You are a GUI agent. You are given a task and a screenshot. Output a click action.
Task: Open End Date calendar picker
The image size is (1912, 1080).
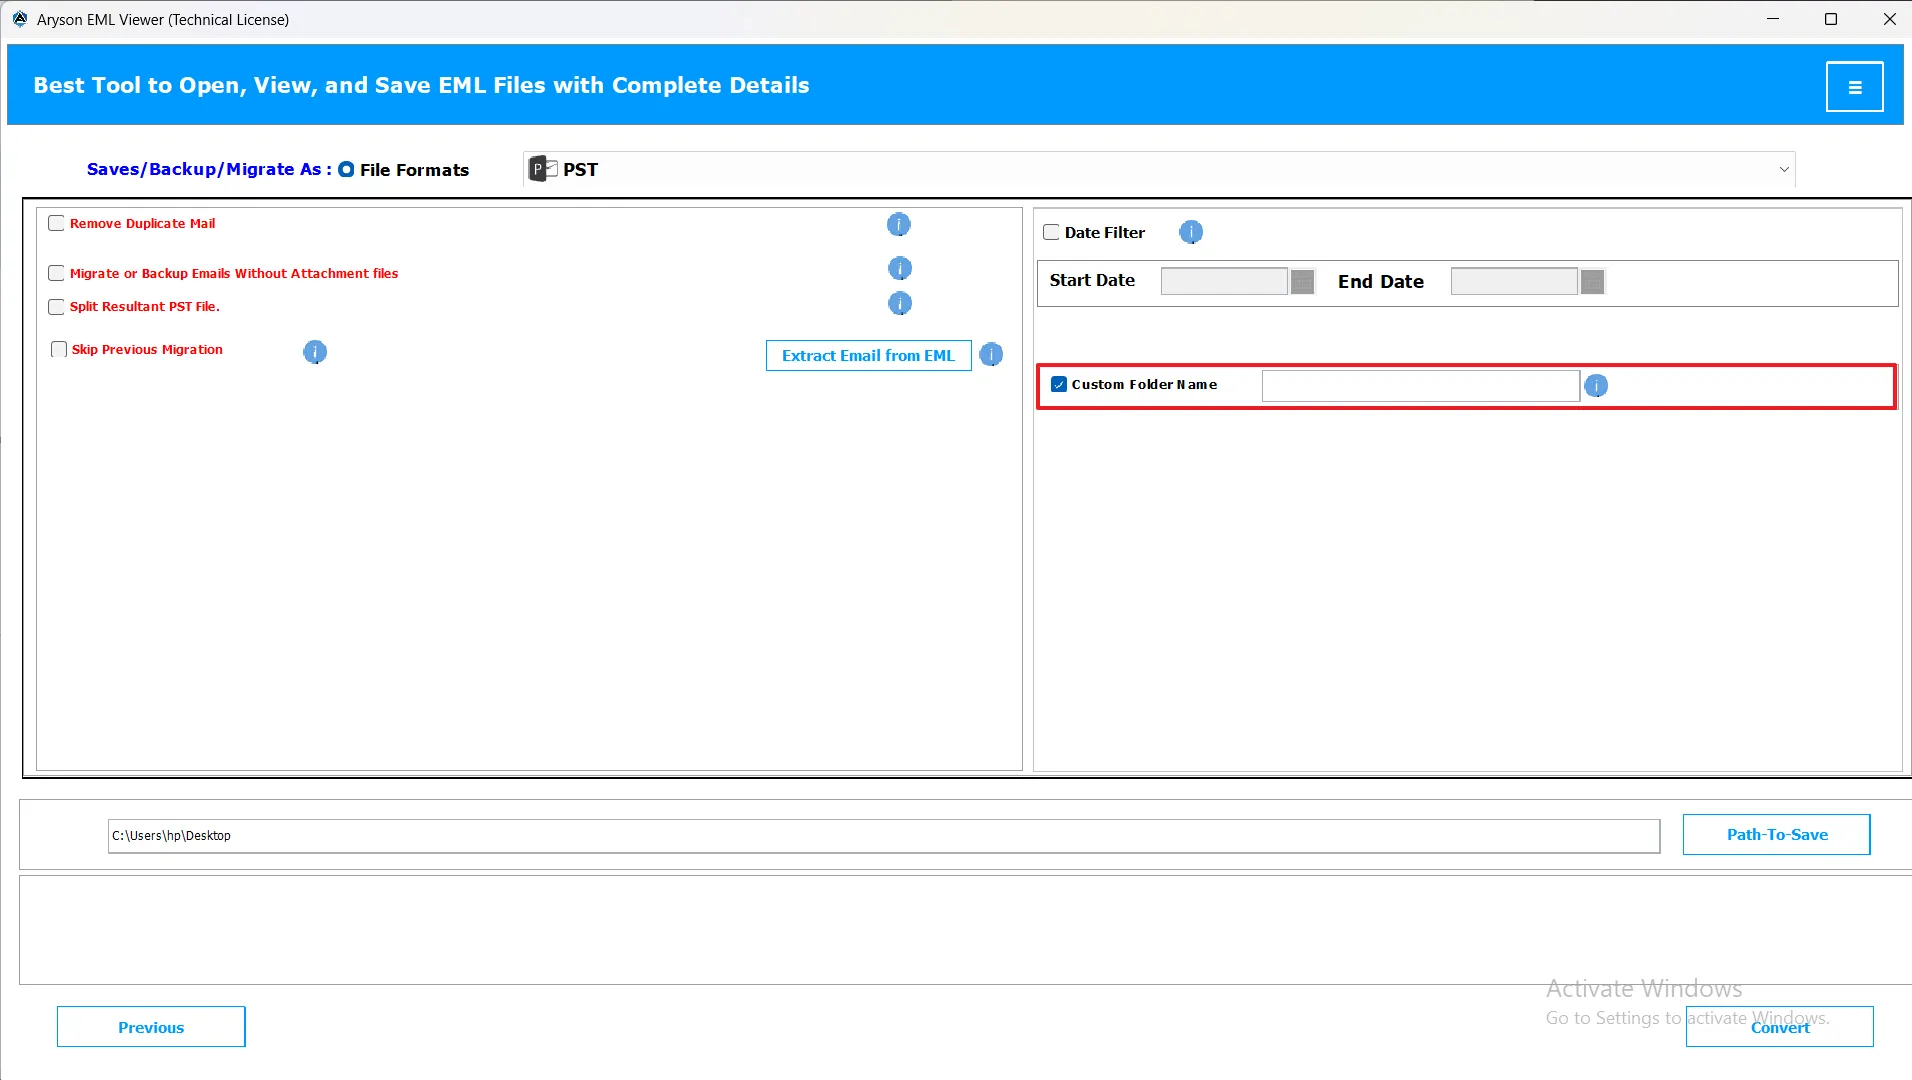[x=1592, y=282]
